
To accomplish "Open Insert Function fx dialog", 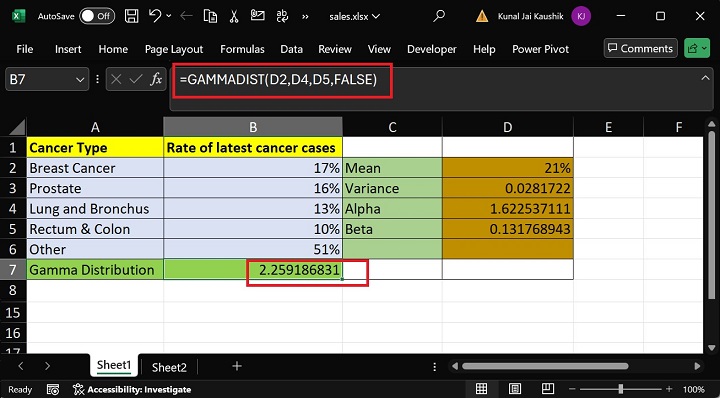I will coord(156,79).
